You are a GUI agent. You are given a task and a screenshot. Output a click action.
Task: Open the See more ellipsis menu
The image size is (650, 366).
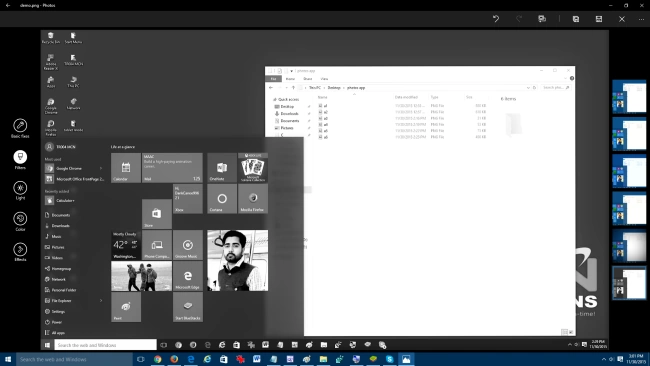(641, 19)
